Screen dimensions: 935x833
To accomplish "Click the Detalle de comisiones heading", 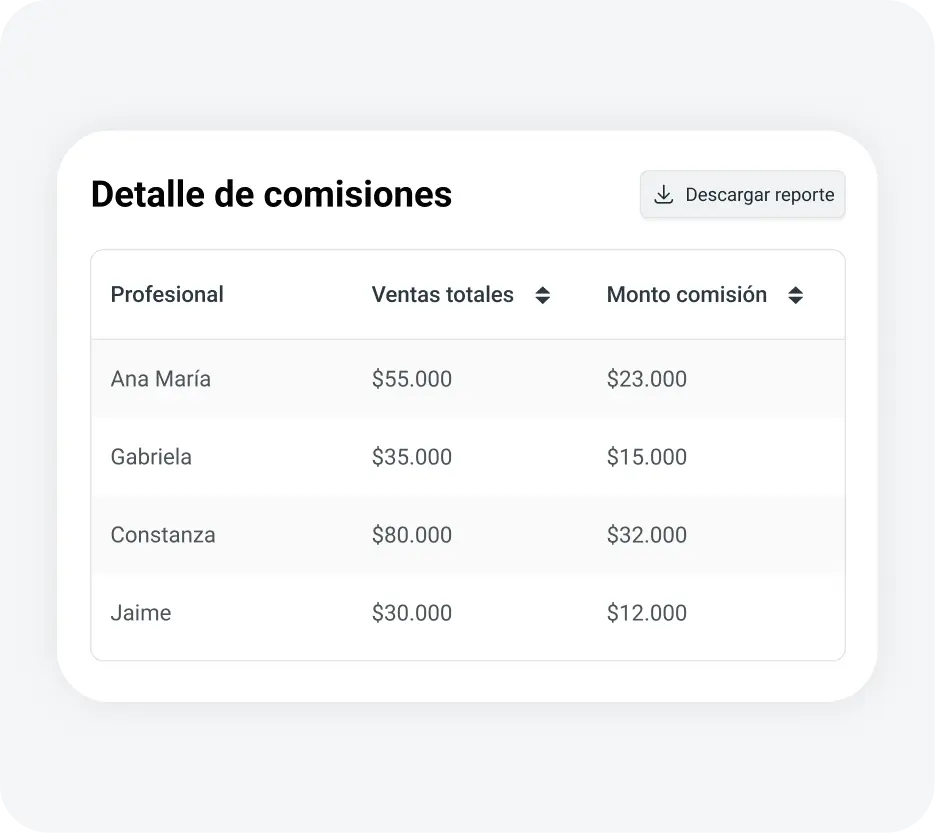I will pyautogui.click(x=271, y=195).
